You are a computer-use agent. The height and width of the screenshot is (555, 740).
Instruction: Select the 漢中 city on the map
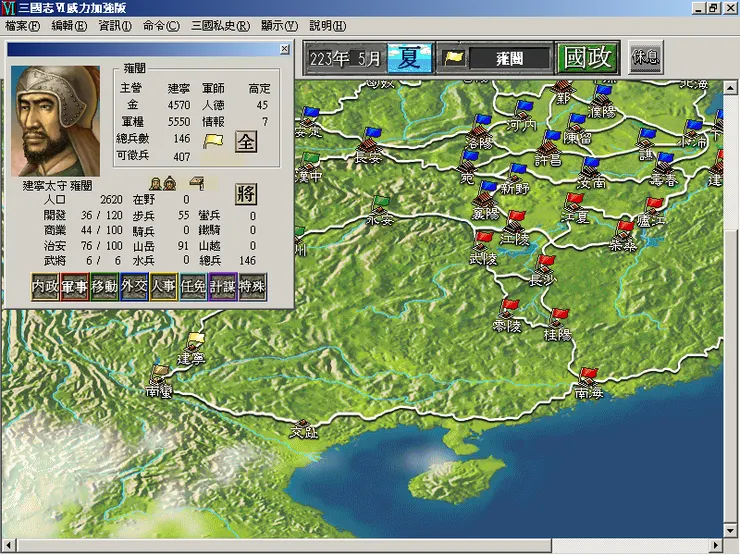click(308, 168)
